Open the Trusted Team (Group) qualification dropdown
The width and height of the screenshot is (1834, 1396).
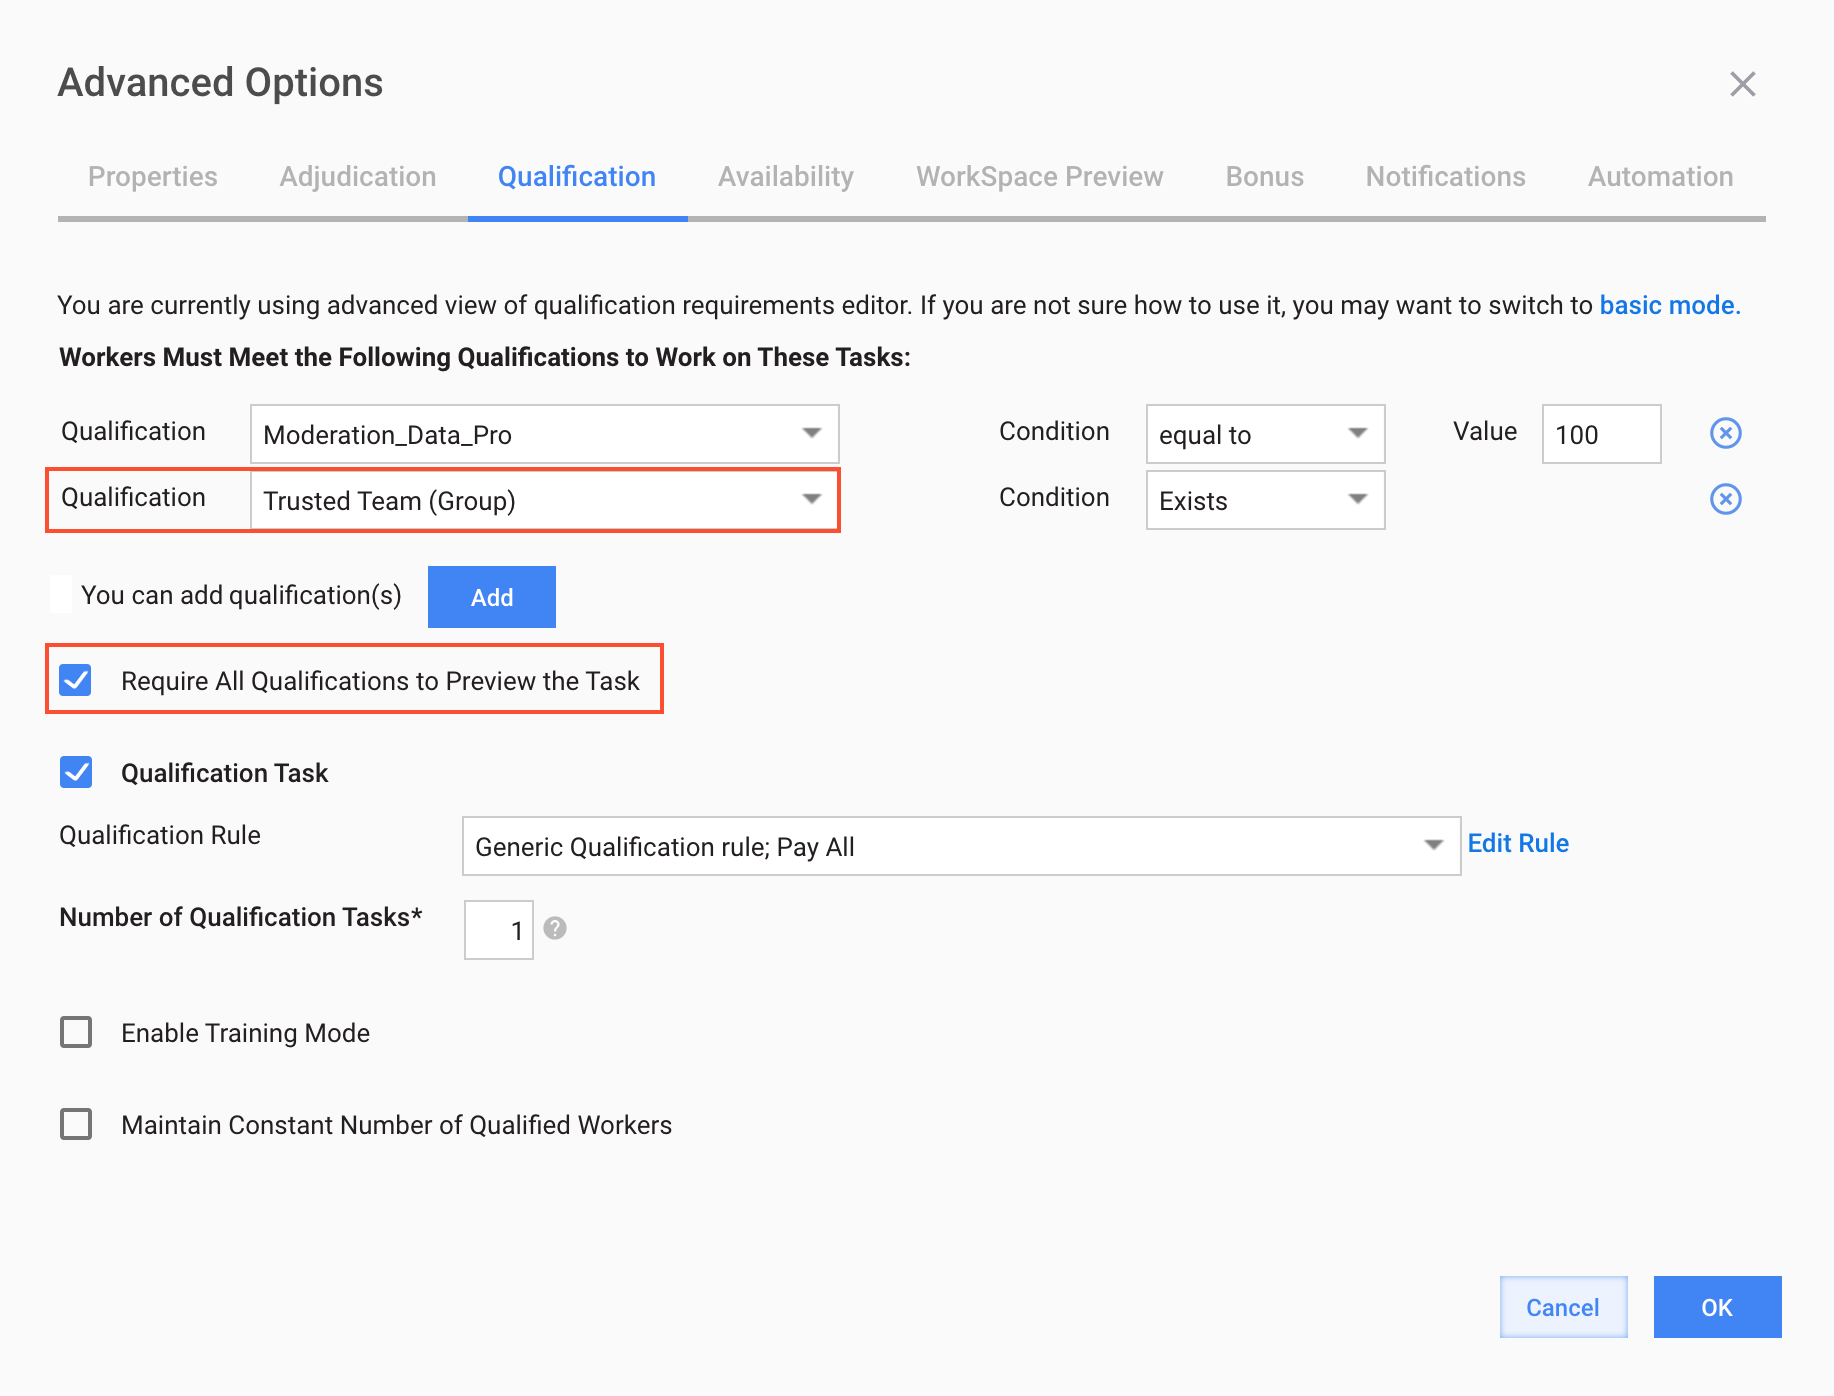(544, 500)
